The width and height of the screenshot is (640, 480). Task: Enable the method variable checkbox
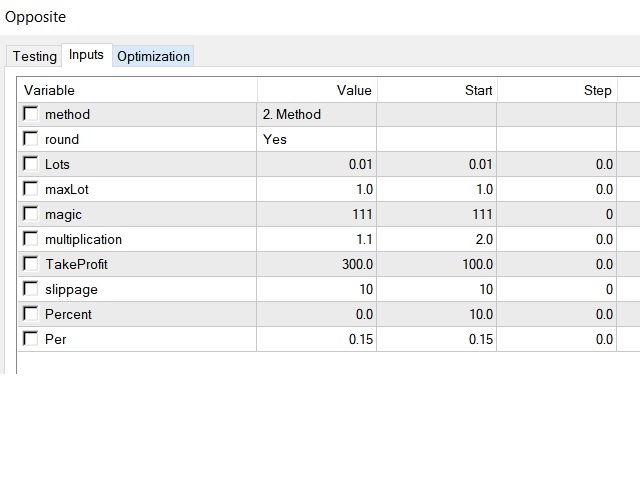[31, 115]
